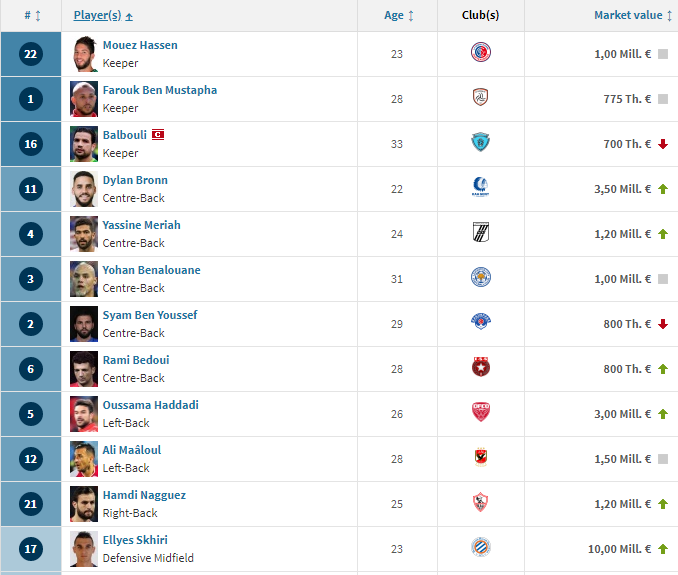This screenshot has height=575, width=678.
Task: Click the Dijon crest beside Oussama Haddadi
Action: 480,412
